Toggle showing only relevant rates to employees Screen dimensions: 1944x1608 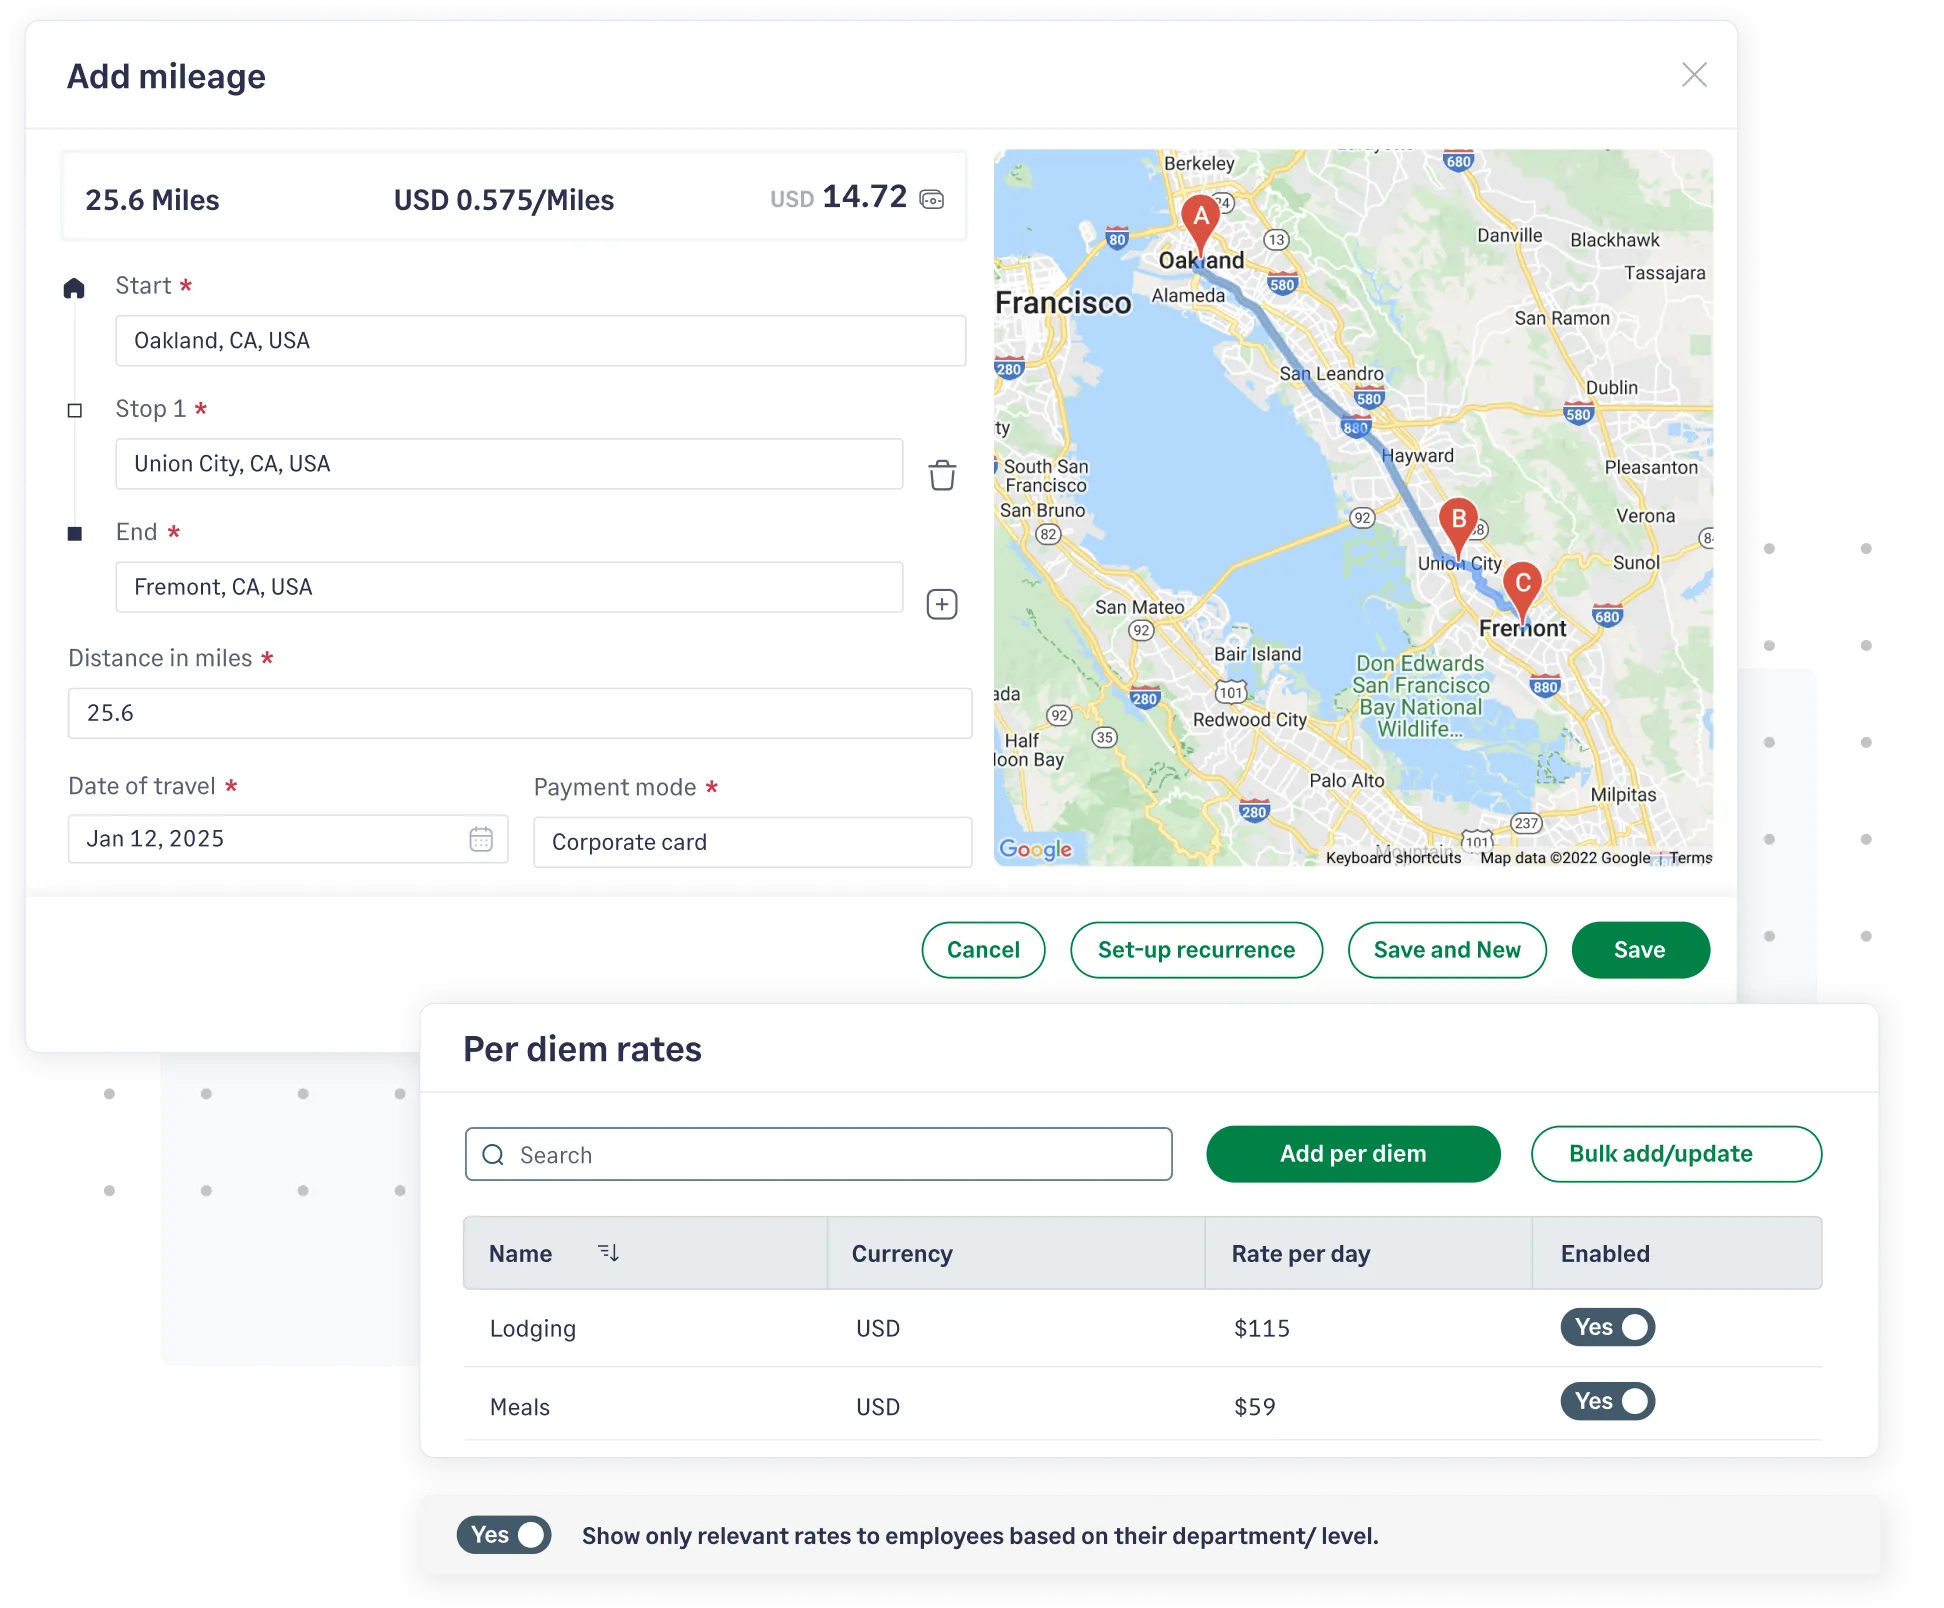coord(504,1535)
